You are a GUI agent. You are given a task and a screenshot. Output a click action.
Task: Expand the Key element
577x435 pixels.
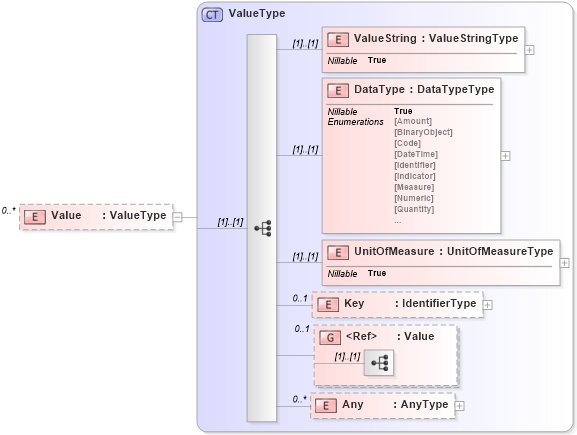(488, 305)
